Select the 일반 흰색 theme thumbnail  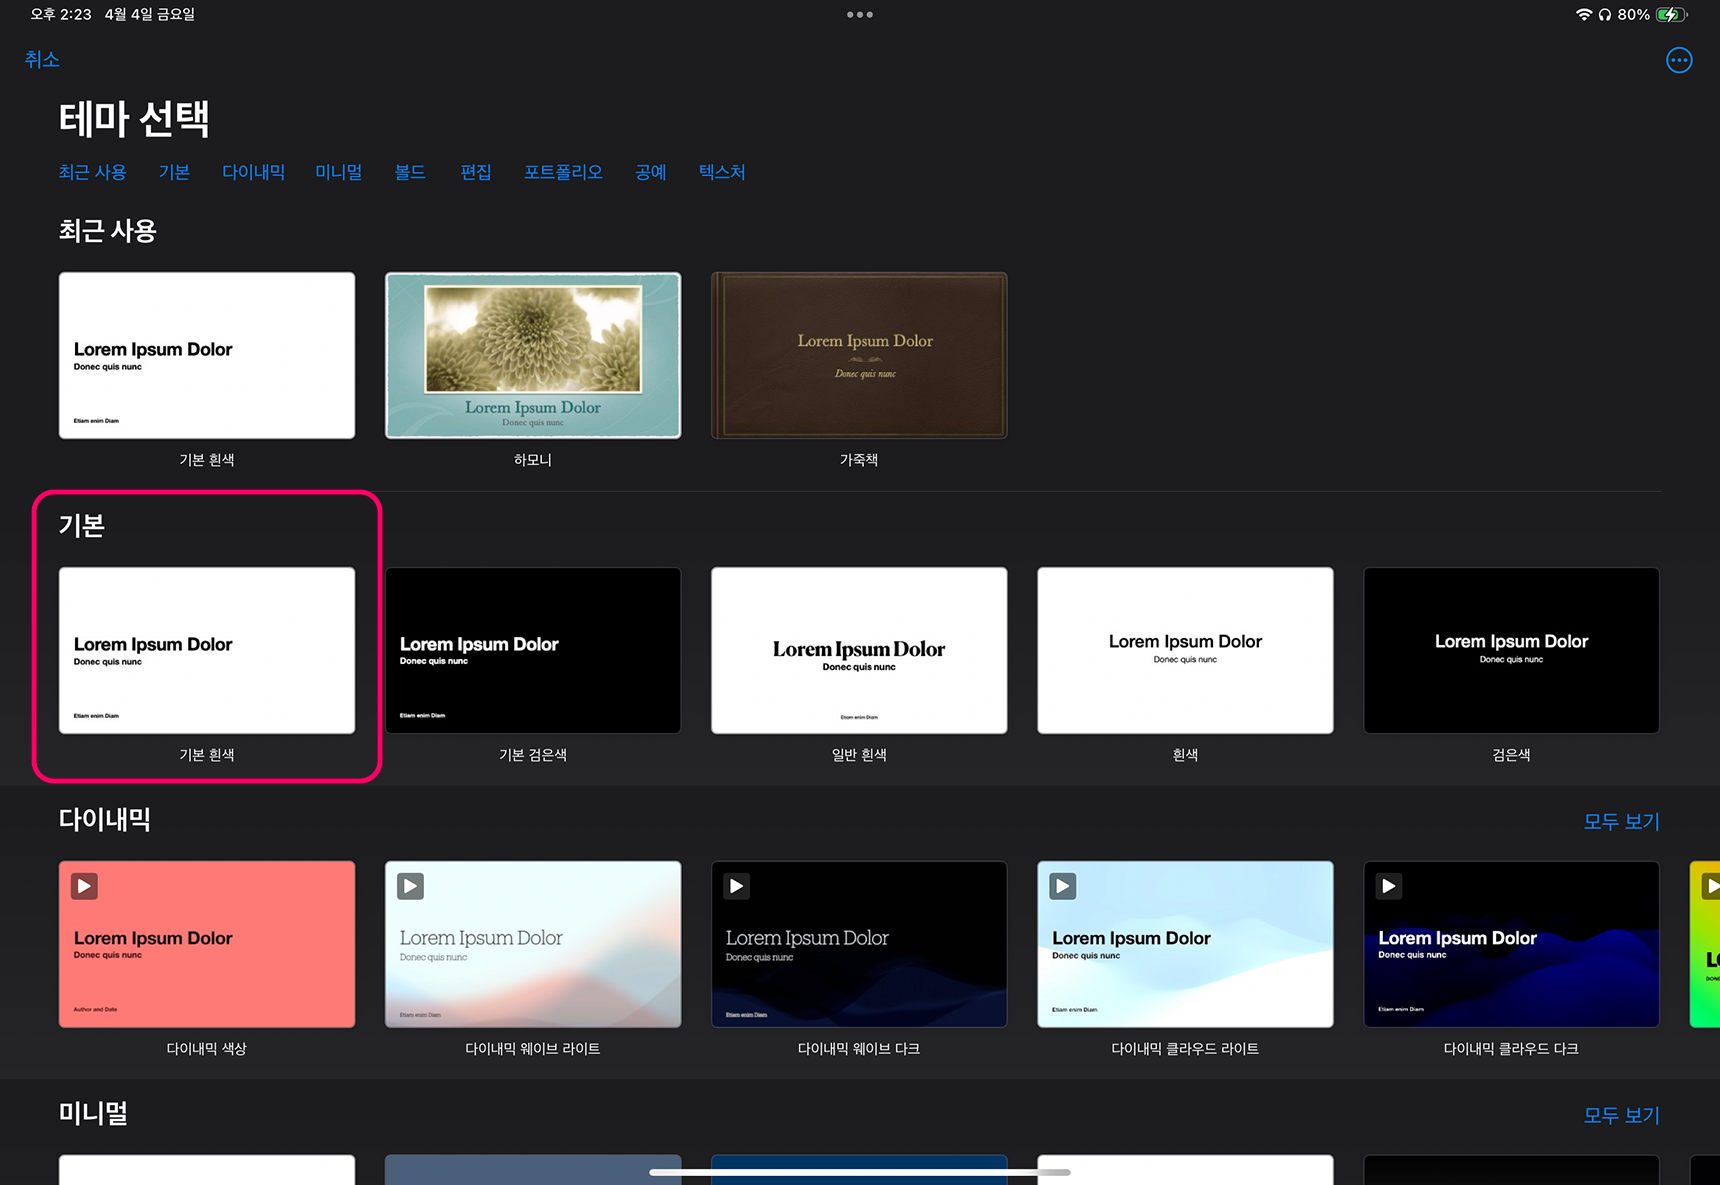pos(859,651)
